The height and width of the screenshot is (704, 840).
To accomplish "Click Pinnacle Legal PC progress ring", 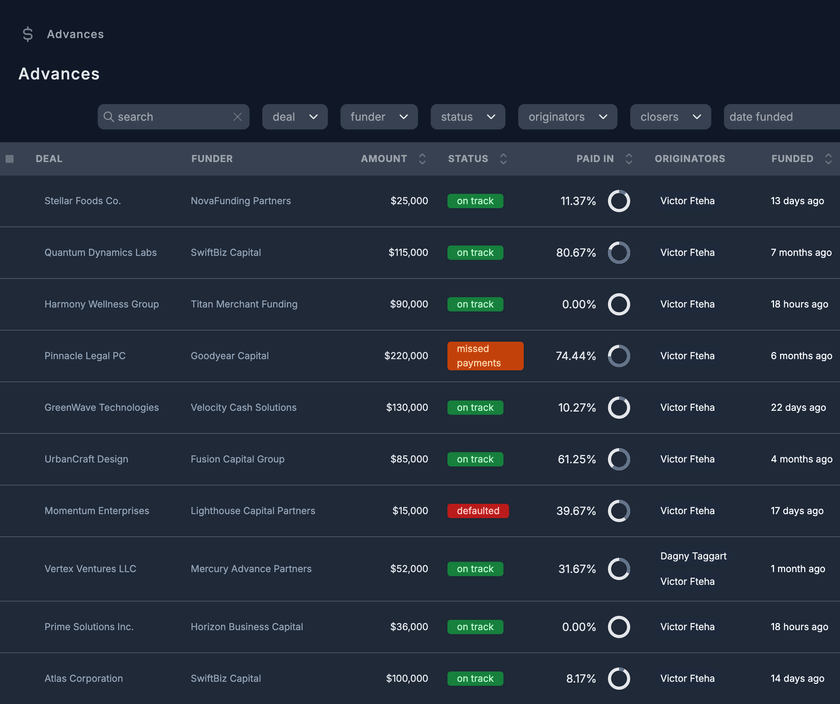I will coord(619,356).
